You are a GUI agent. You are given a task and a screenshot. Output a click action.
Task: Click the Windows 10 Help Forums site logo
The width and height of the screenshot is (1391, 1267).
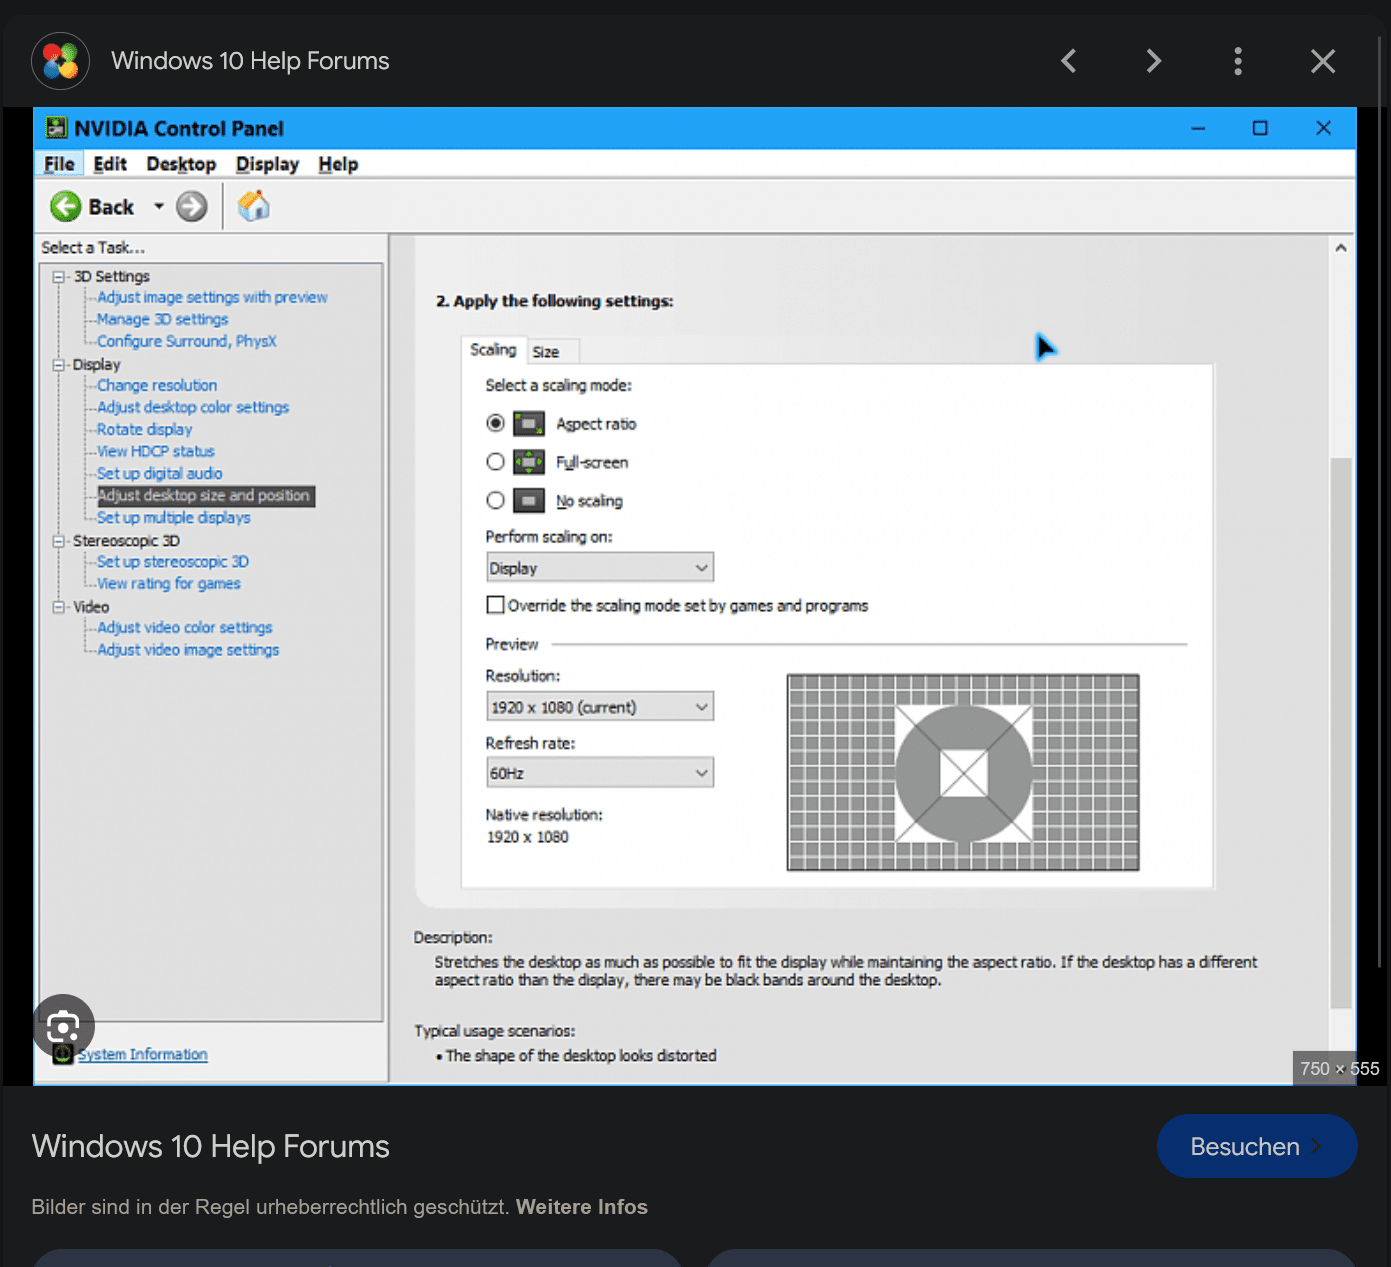(x=61, y=61)
